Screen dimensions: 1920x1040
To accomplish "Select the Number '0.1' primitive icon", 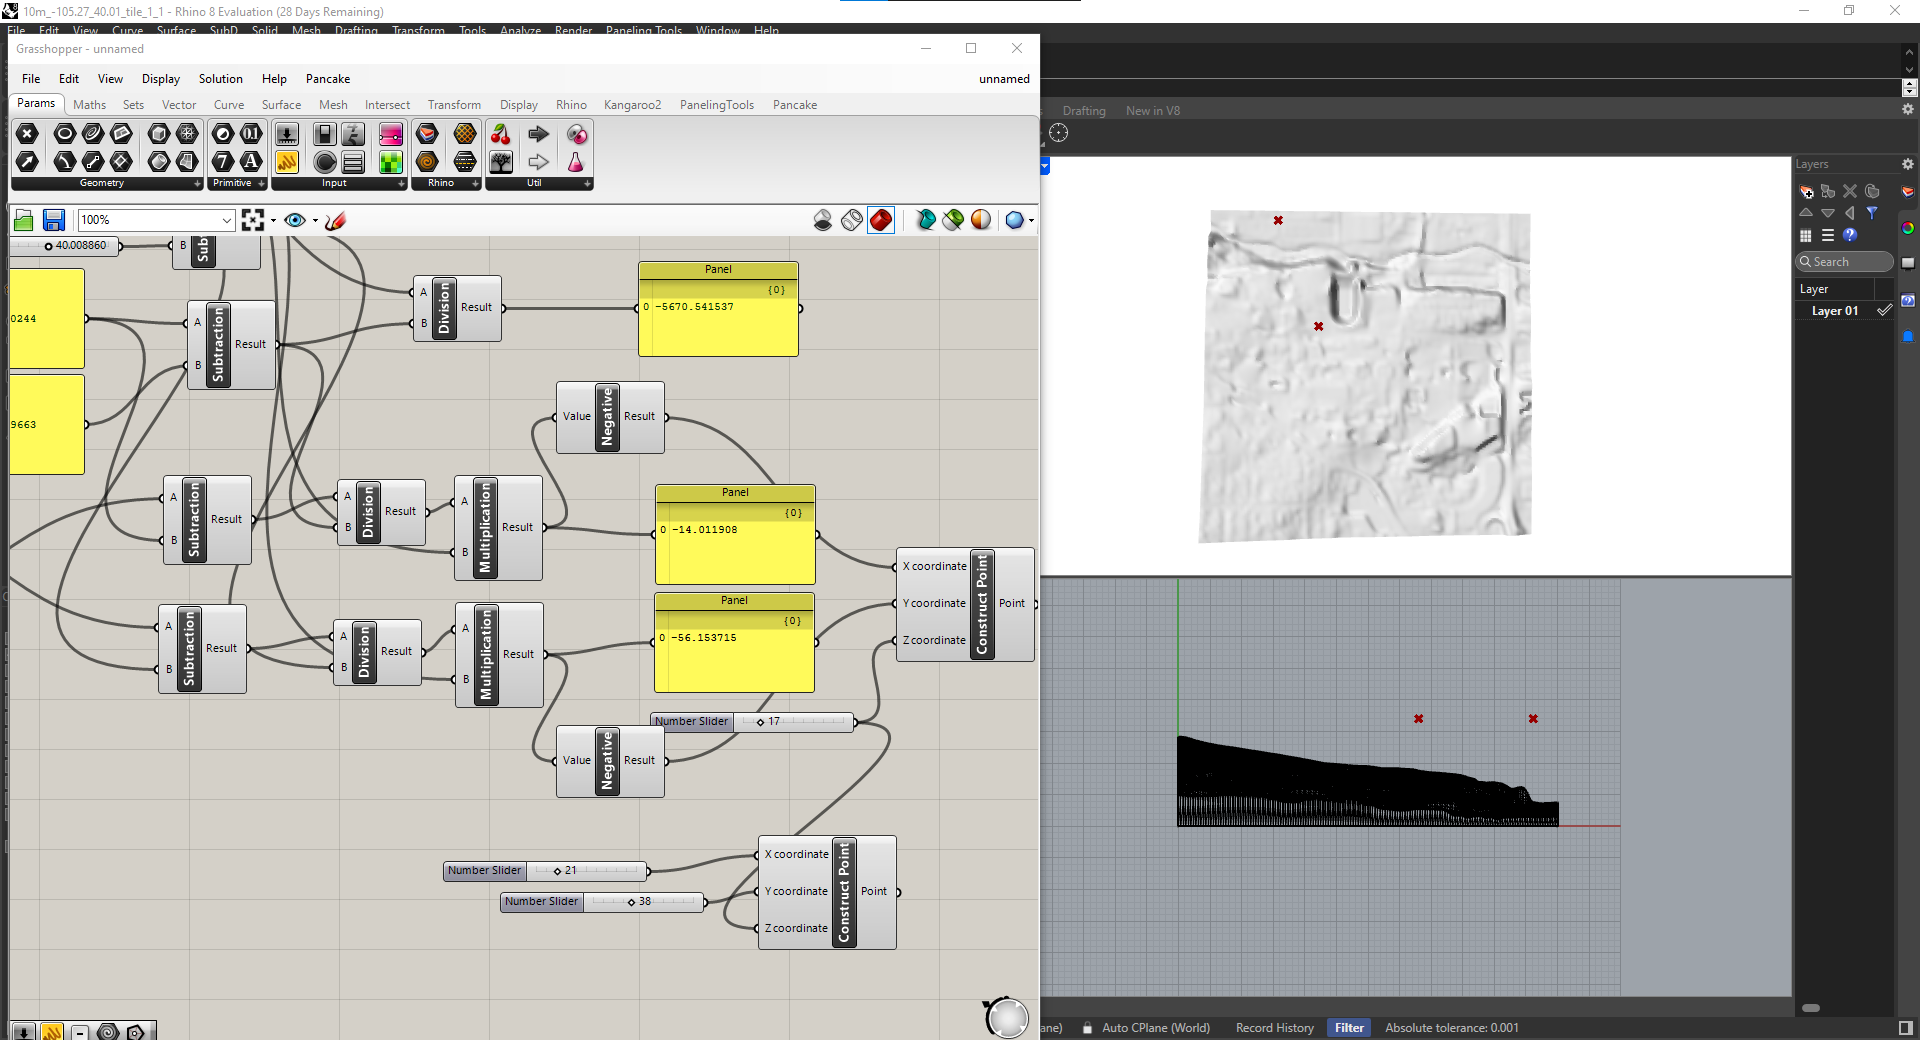I will pyautogui.click(x=251, y=134).
